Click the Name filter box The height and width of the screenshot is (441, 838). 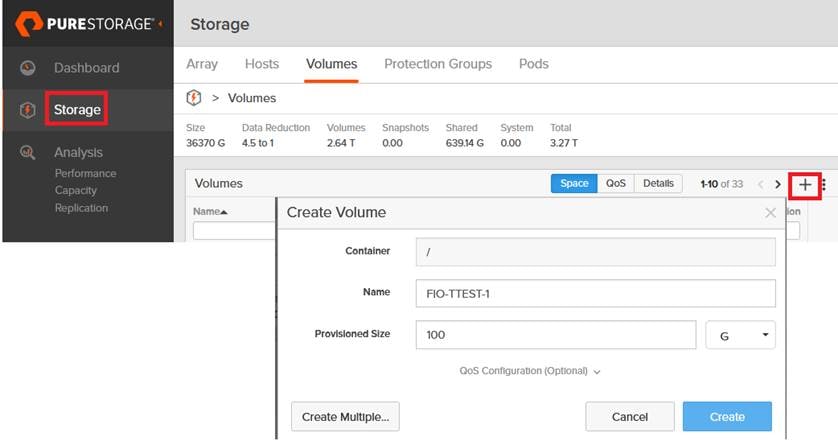pyautogui.click(x=234, y=231)
